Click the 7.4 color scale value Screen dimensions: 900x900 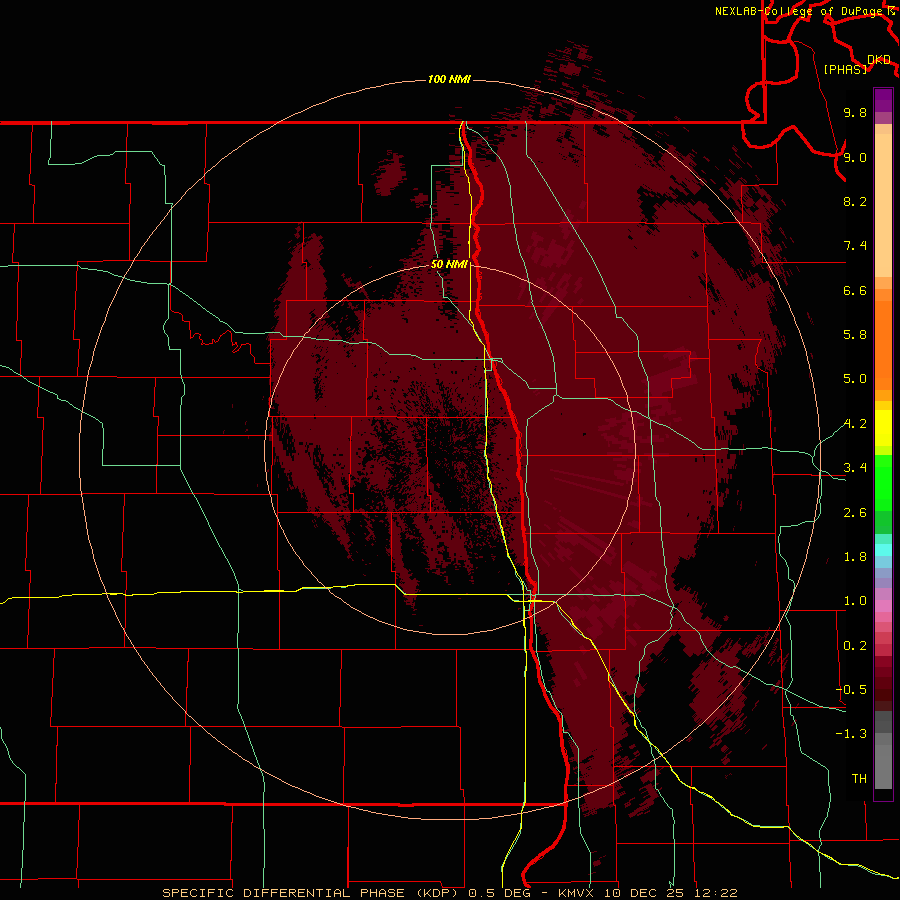pyautogui.click(x=855, y=246)
